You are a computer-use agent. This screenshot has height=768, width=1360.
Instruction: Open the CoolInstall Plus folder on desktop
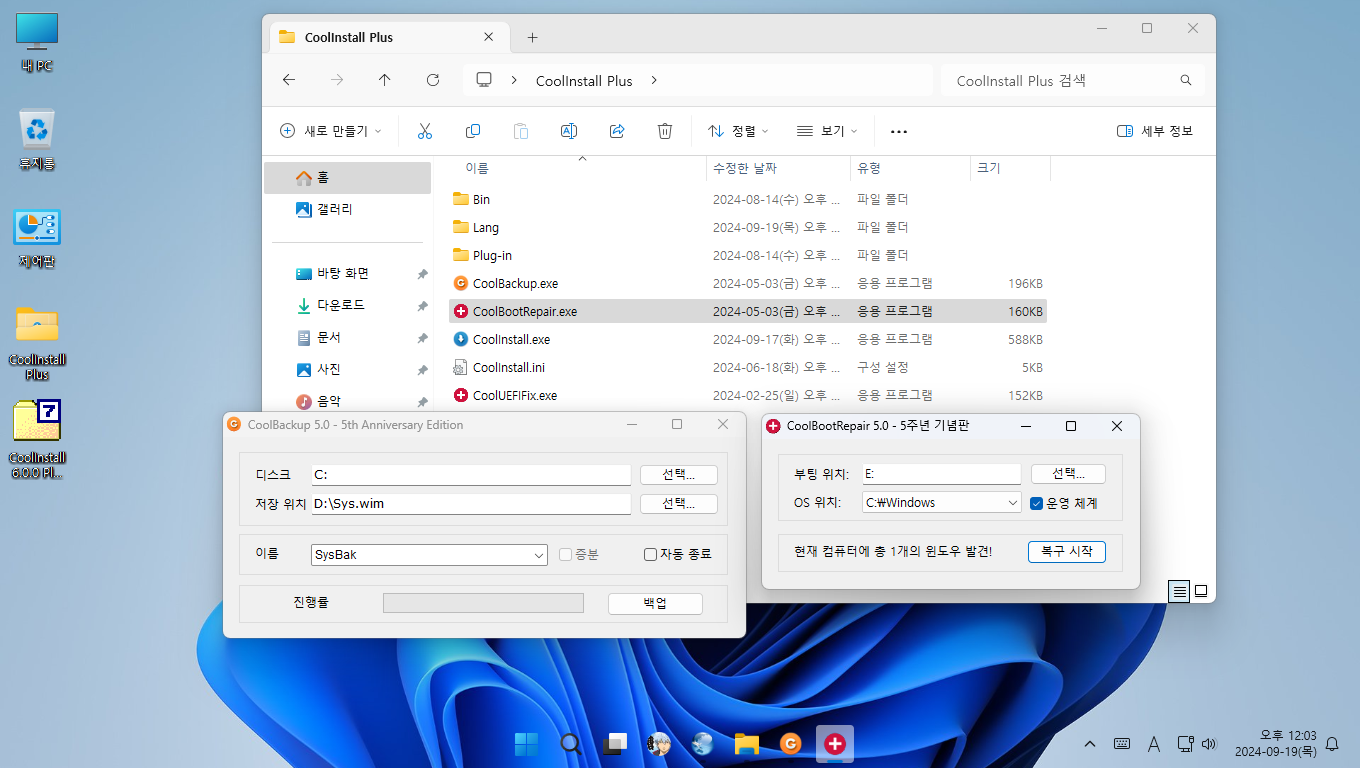point(37,342)
